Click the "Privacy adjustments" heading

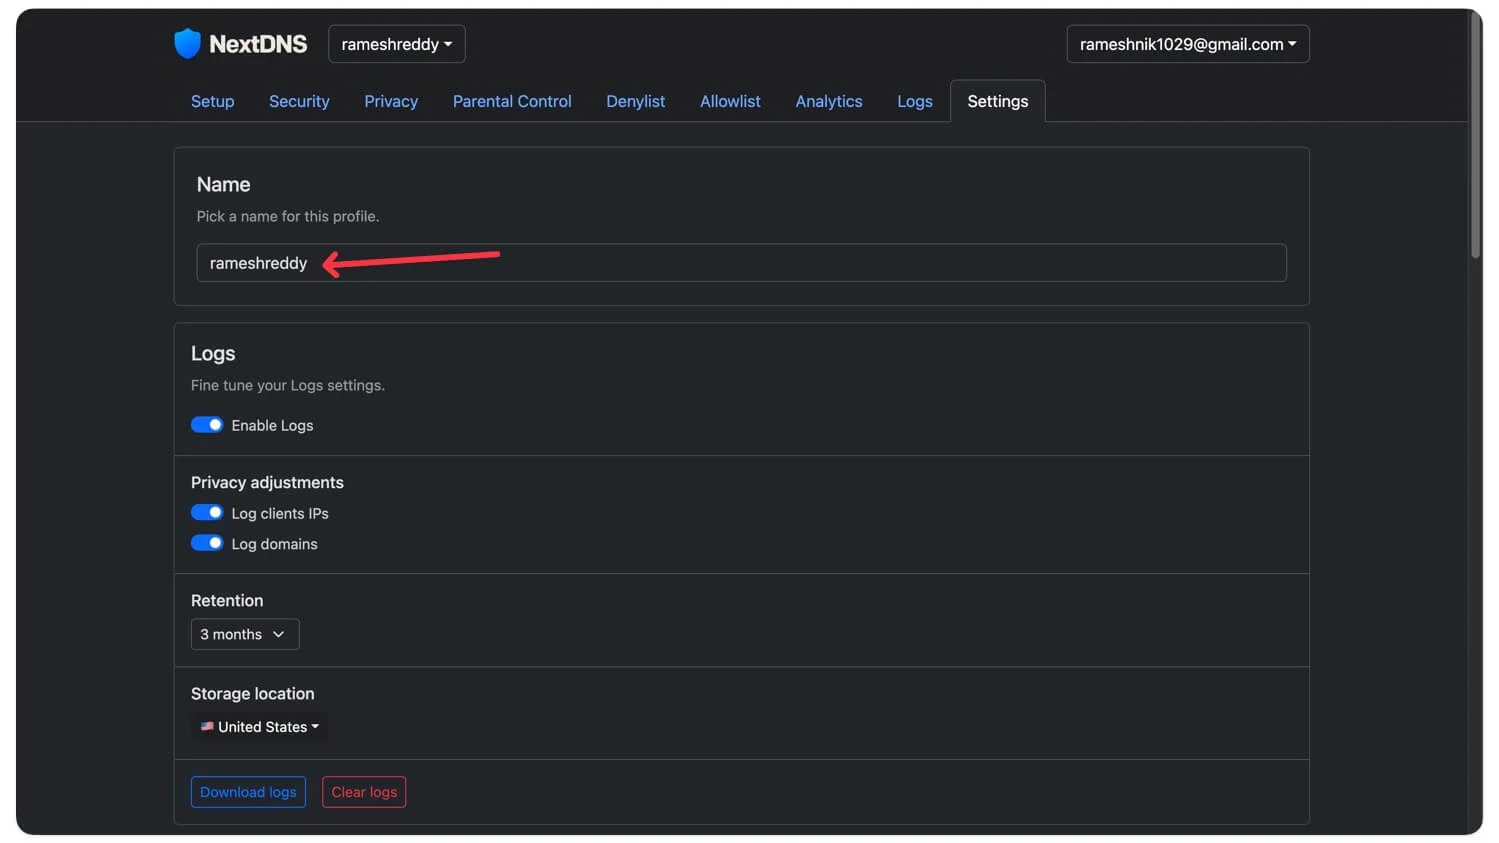267,482
